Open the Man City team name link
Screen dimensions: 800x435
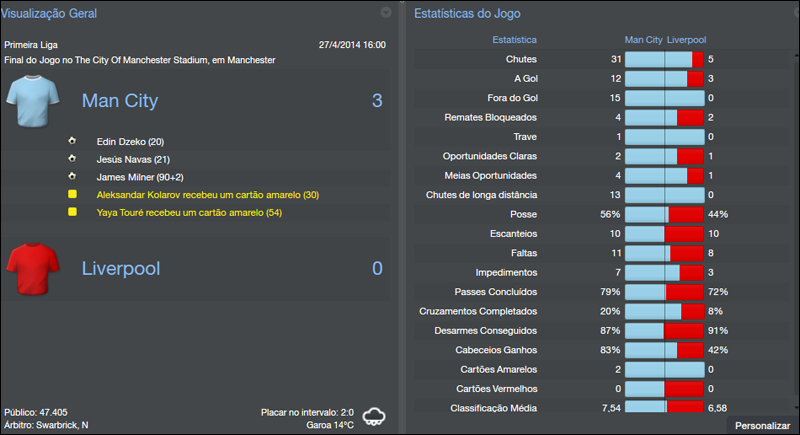119,101
